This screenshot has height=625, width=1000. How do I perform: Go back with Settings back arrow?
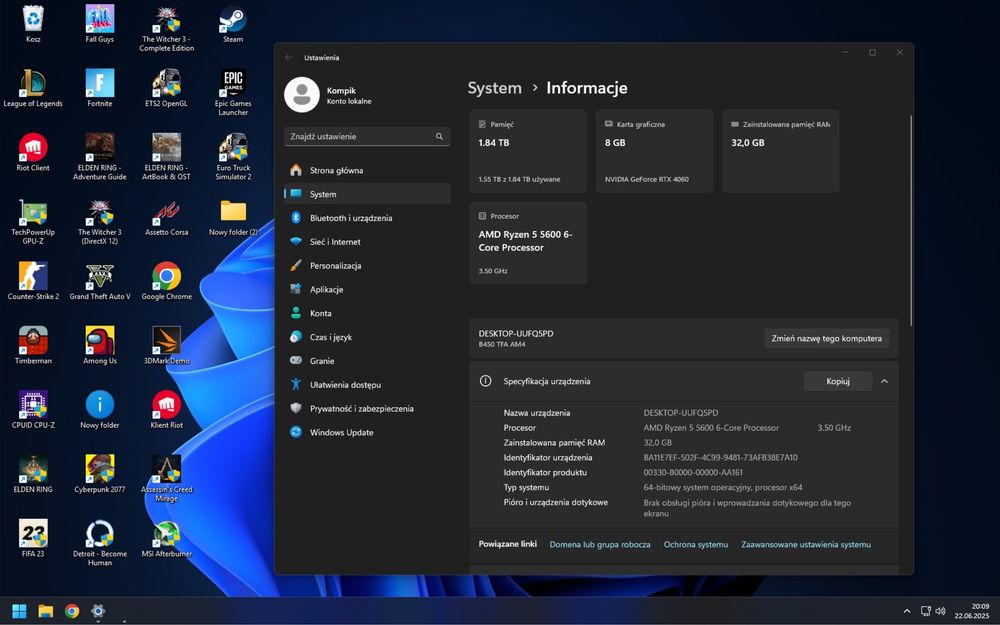(289, 57)
